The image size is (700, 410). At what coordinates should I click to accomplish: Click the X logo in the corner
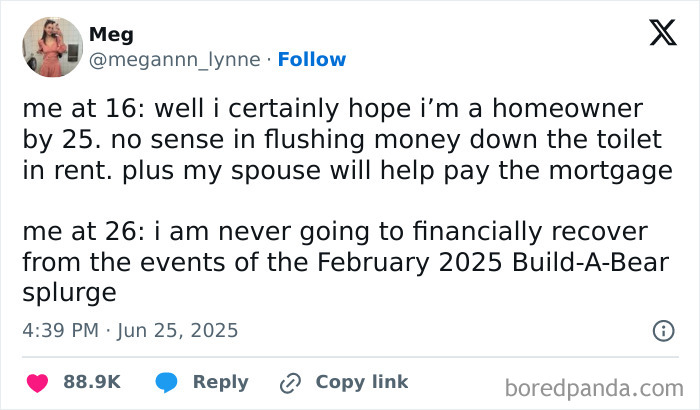(x=663, y=33)
